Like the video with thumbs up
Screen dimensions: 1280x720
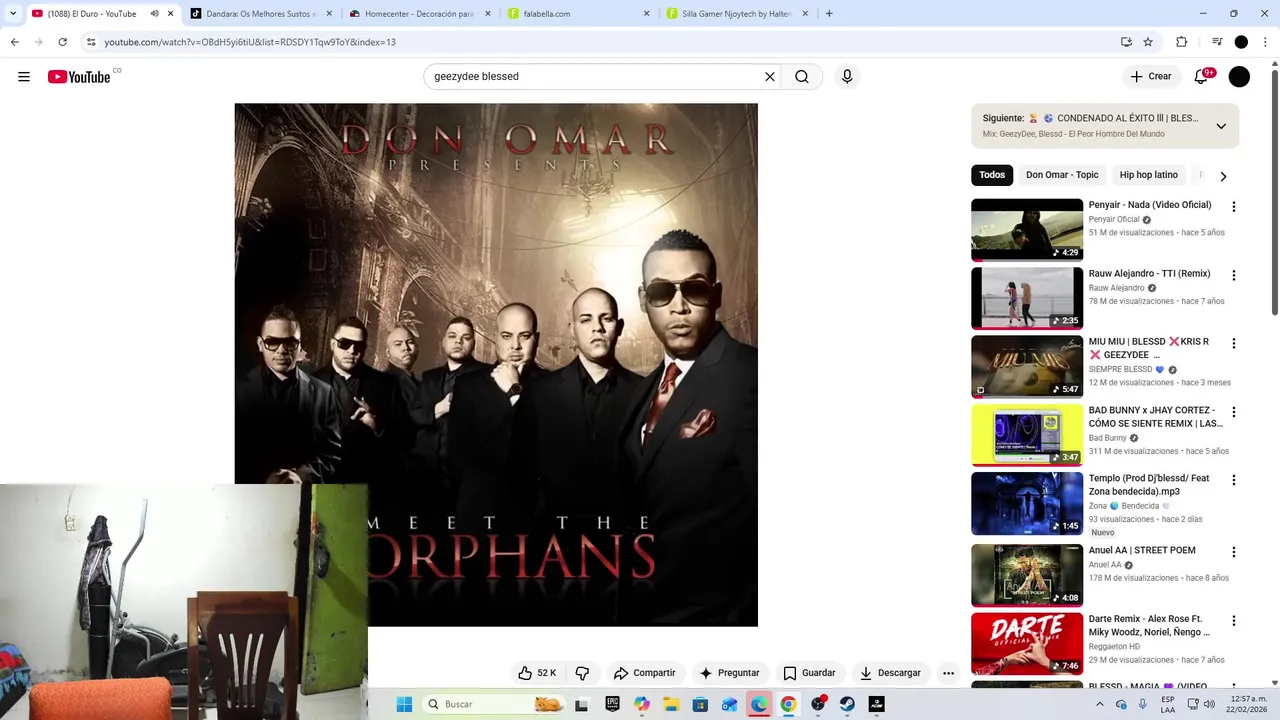pos(536,673)
